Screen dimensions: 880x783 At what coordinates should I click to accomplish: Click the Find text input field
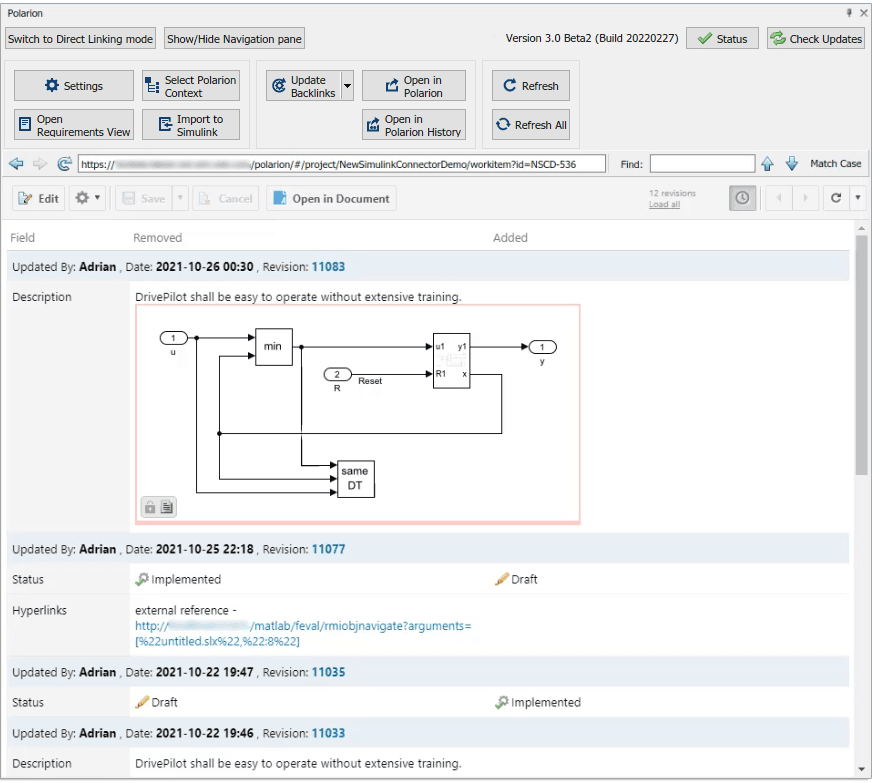point(702,164)
